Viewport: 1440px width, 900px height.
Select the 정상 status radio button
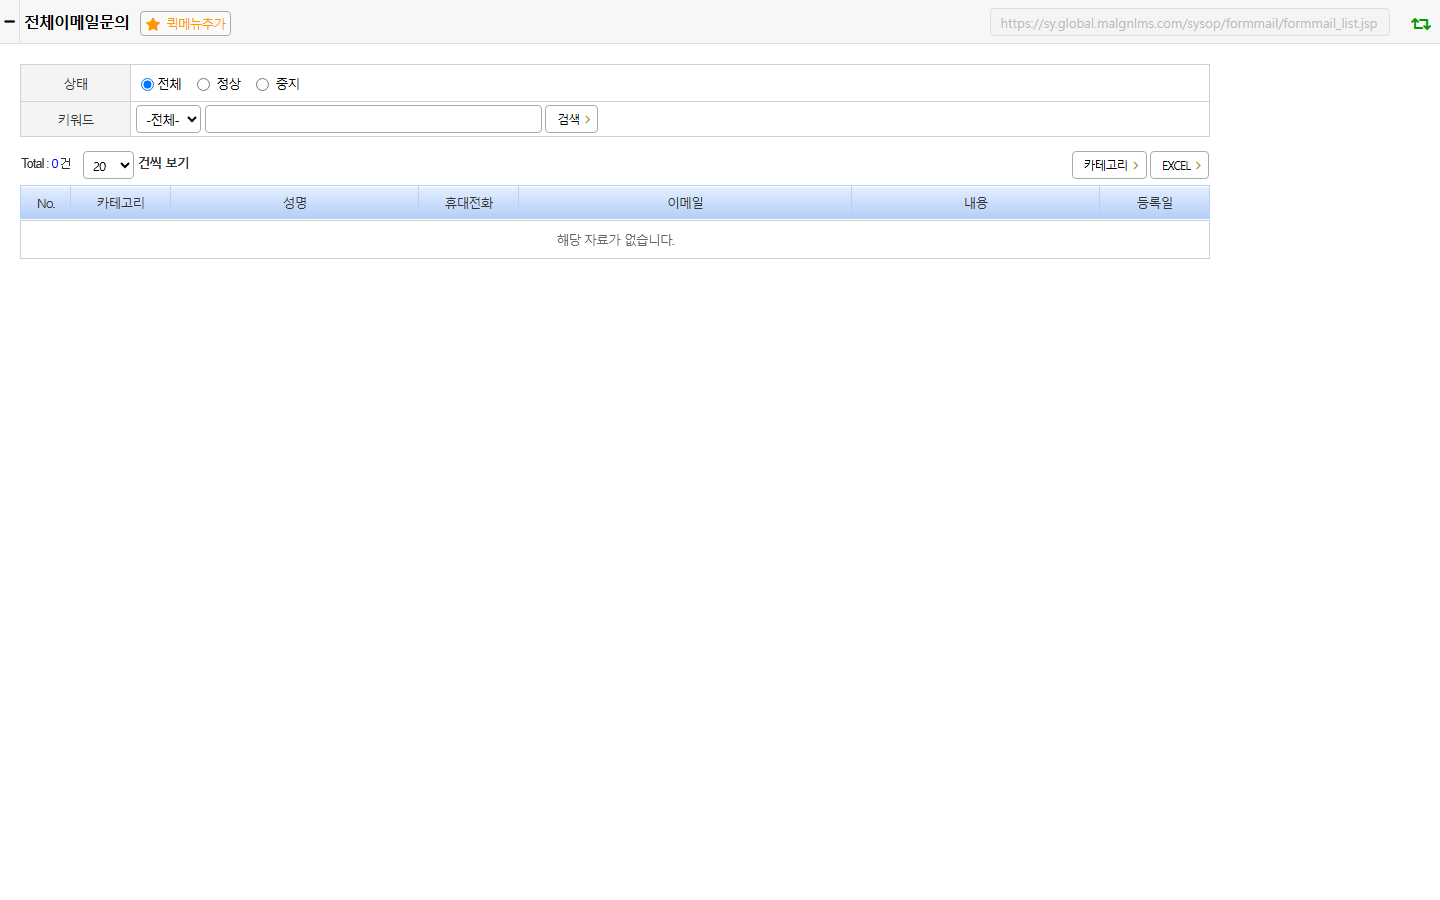[x=203, y=84]
